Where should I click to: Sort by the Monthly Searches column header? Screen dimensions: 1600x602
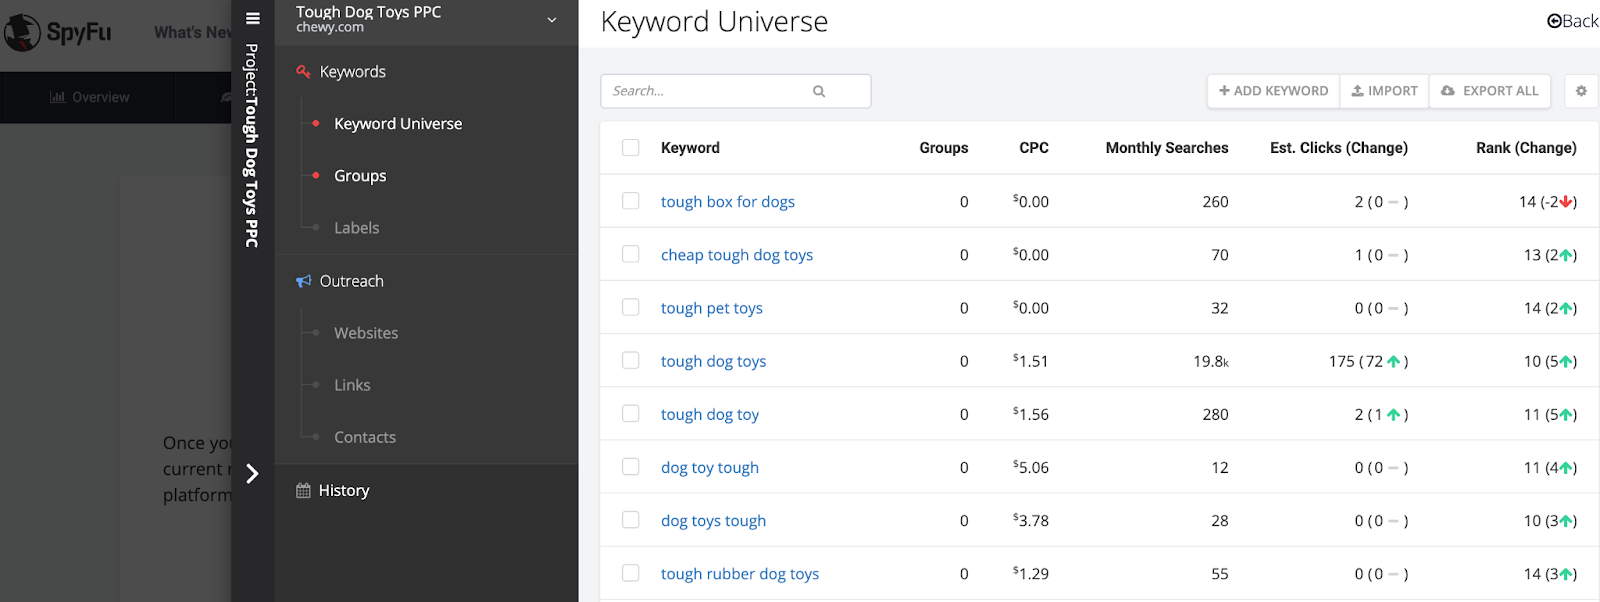(1166, 148)
